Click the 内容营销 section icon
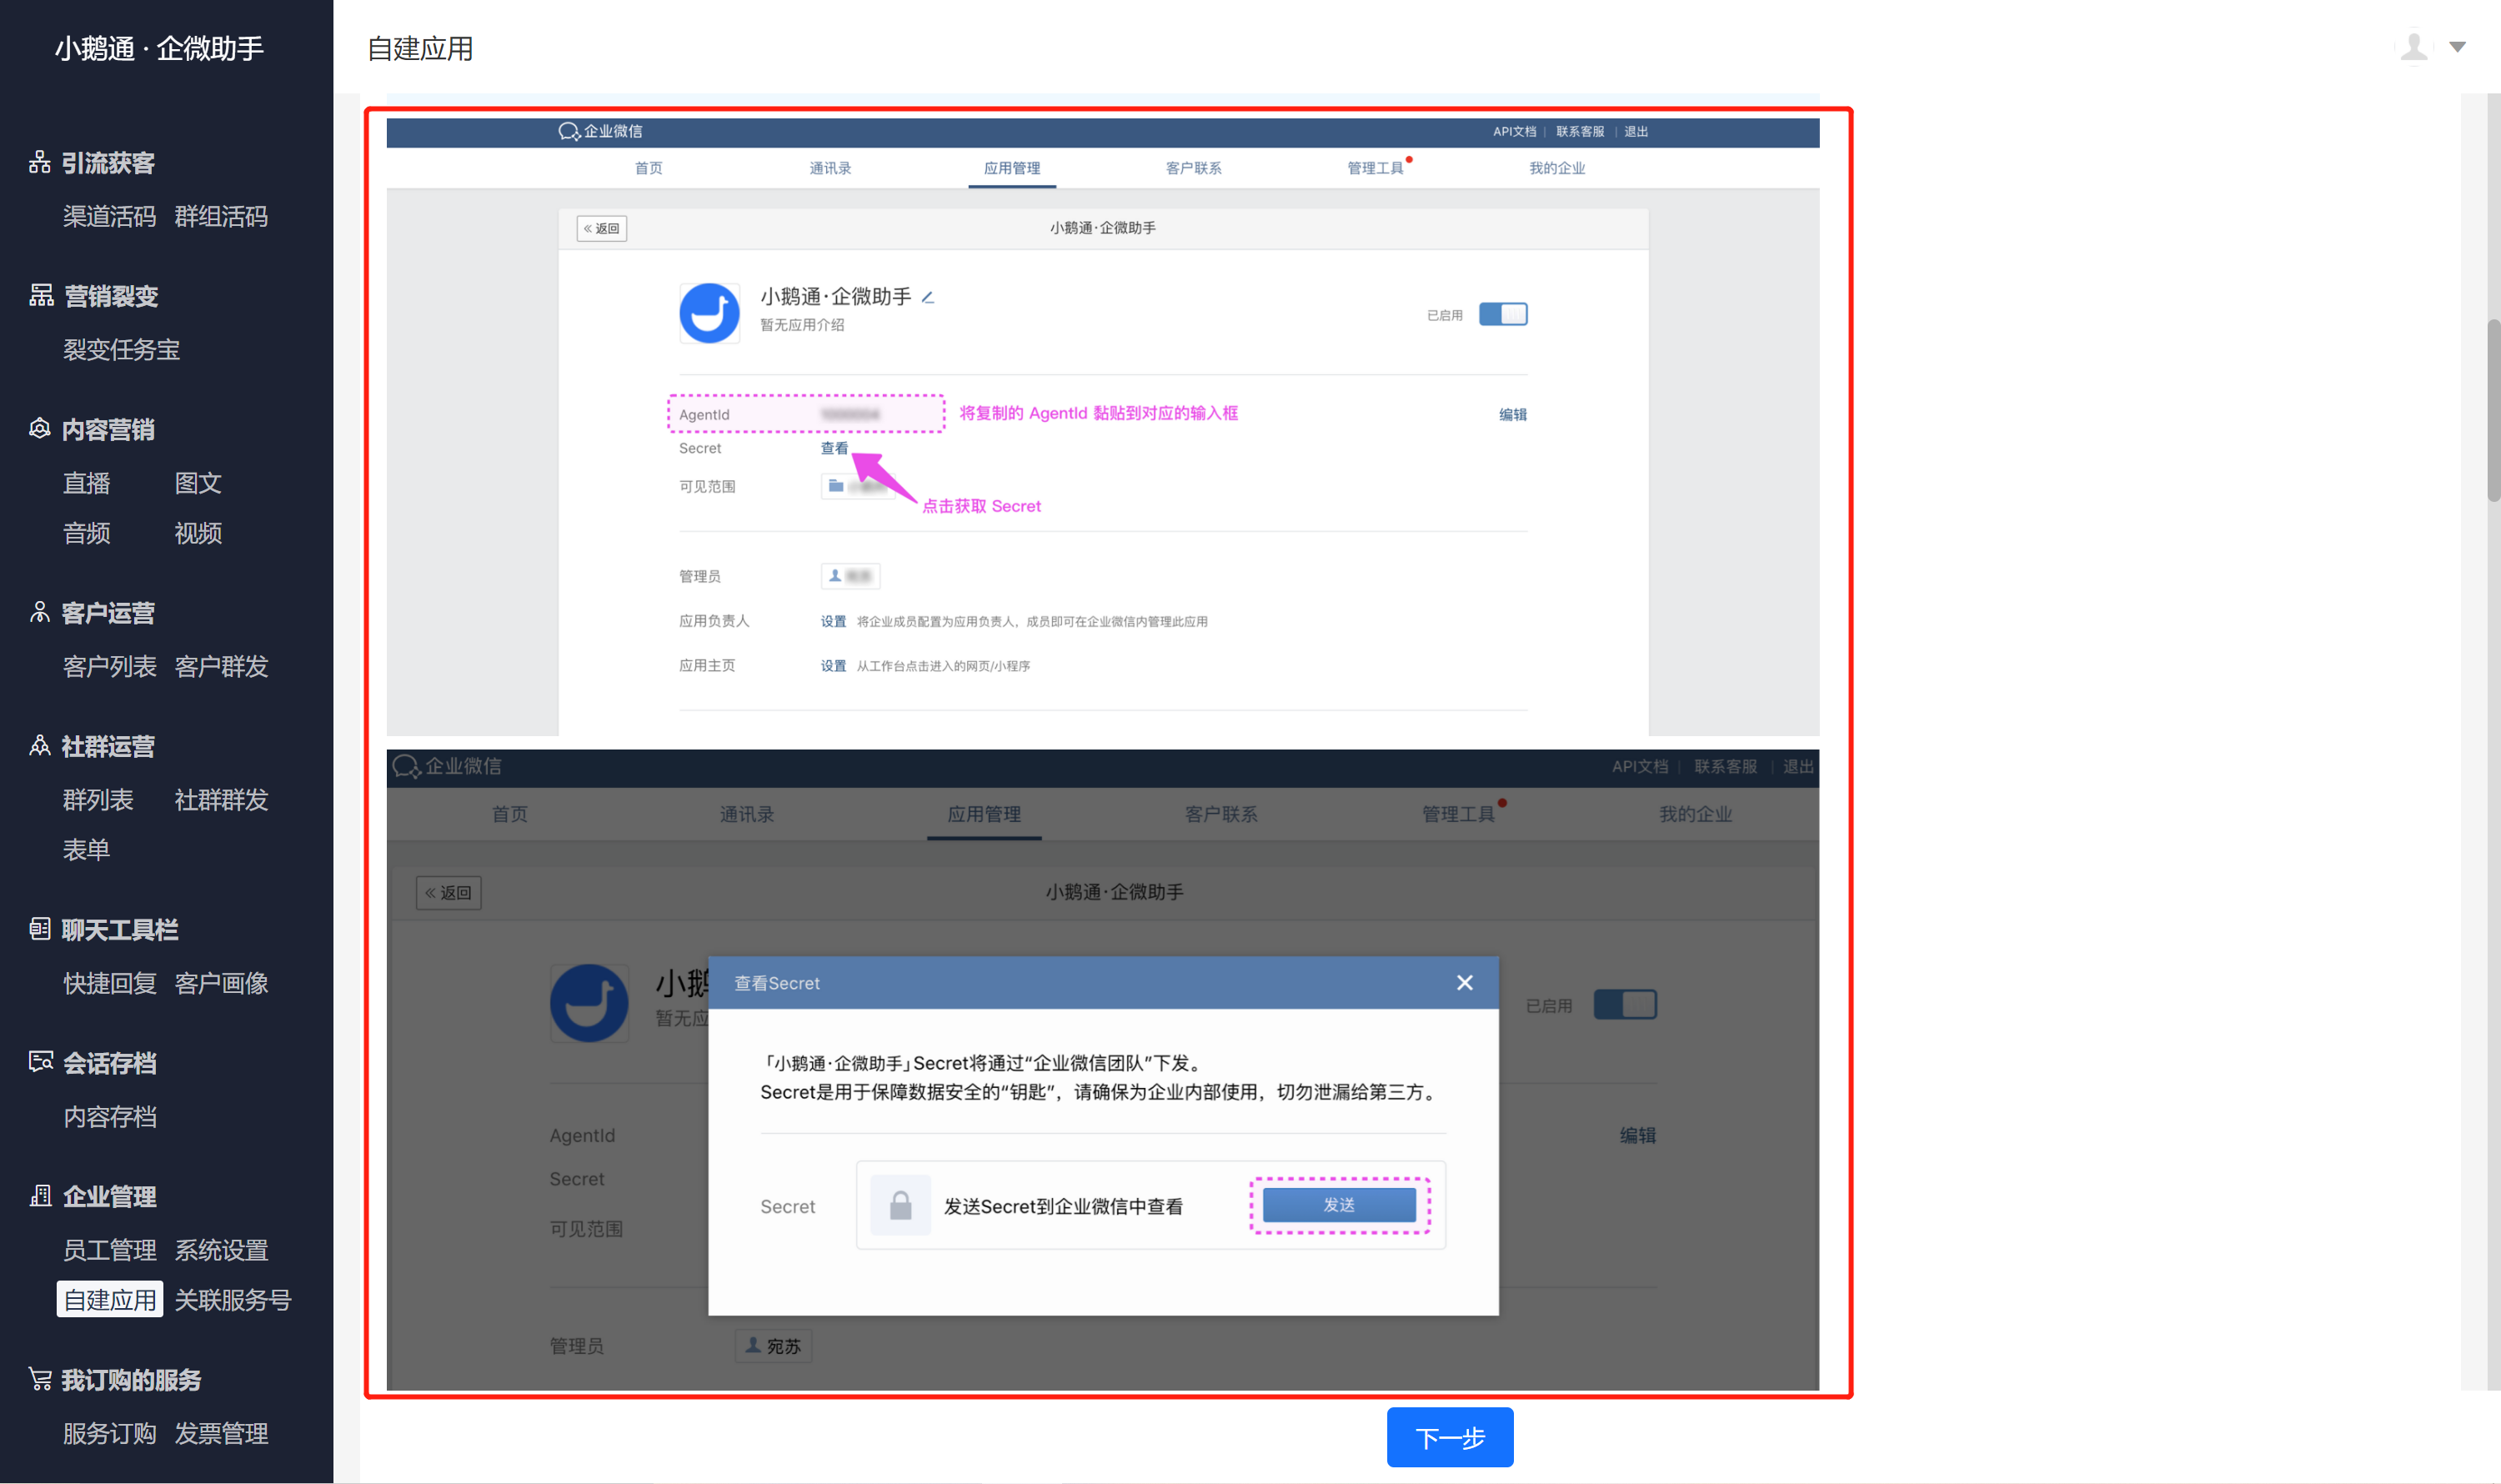This screenshot has width=2501, height=1484. 40,429
